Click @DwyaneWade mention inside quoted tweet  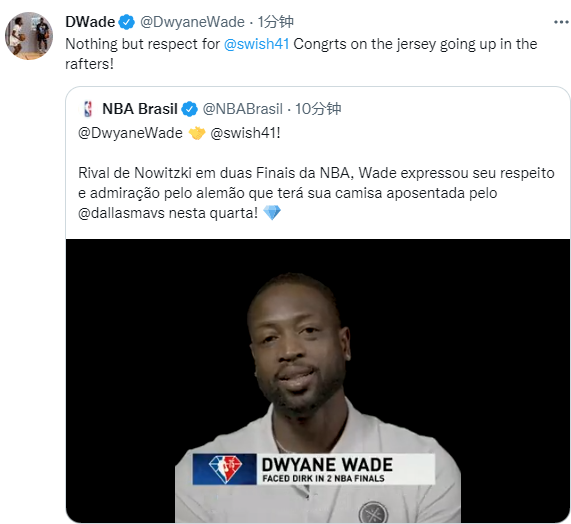click(130, 133)
